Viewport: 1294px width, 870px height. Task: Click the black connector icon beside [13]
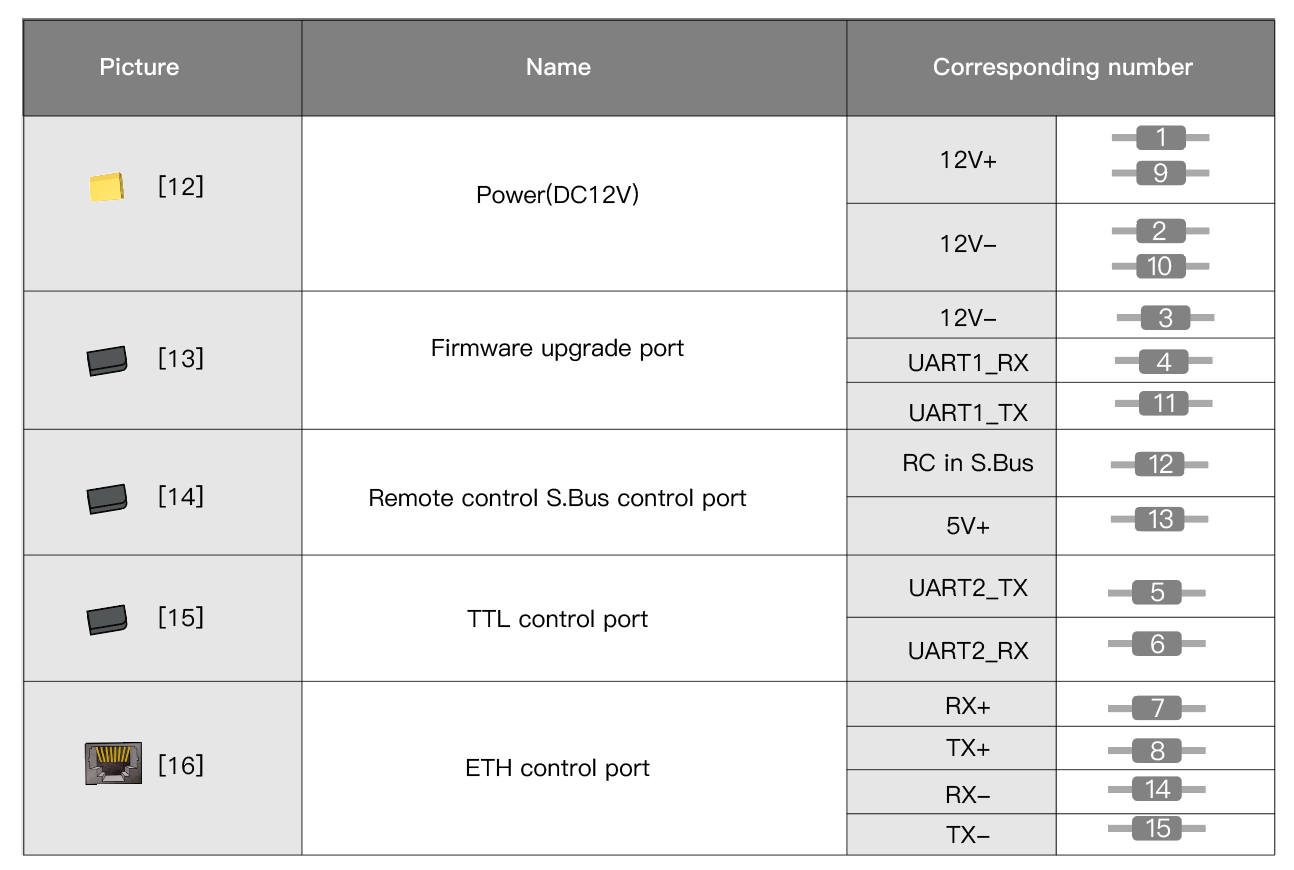(x=107, y=360)
